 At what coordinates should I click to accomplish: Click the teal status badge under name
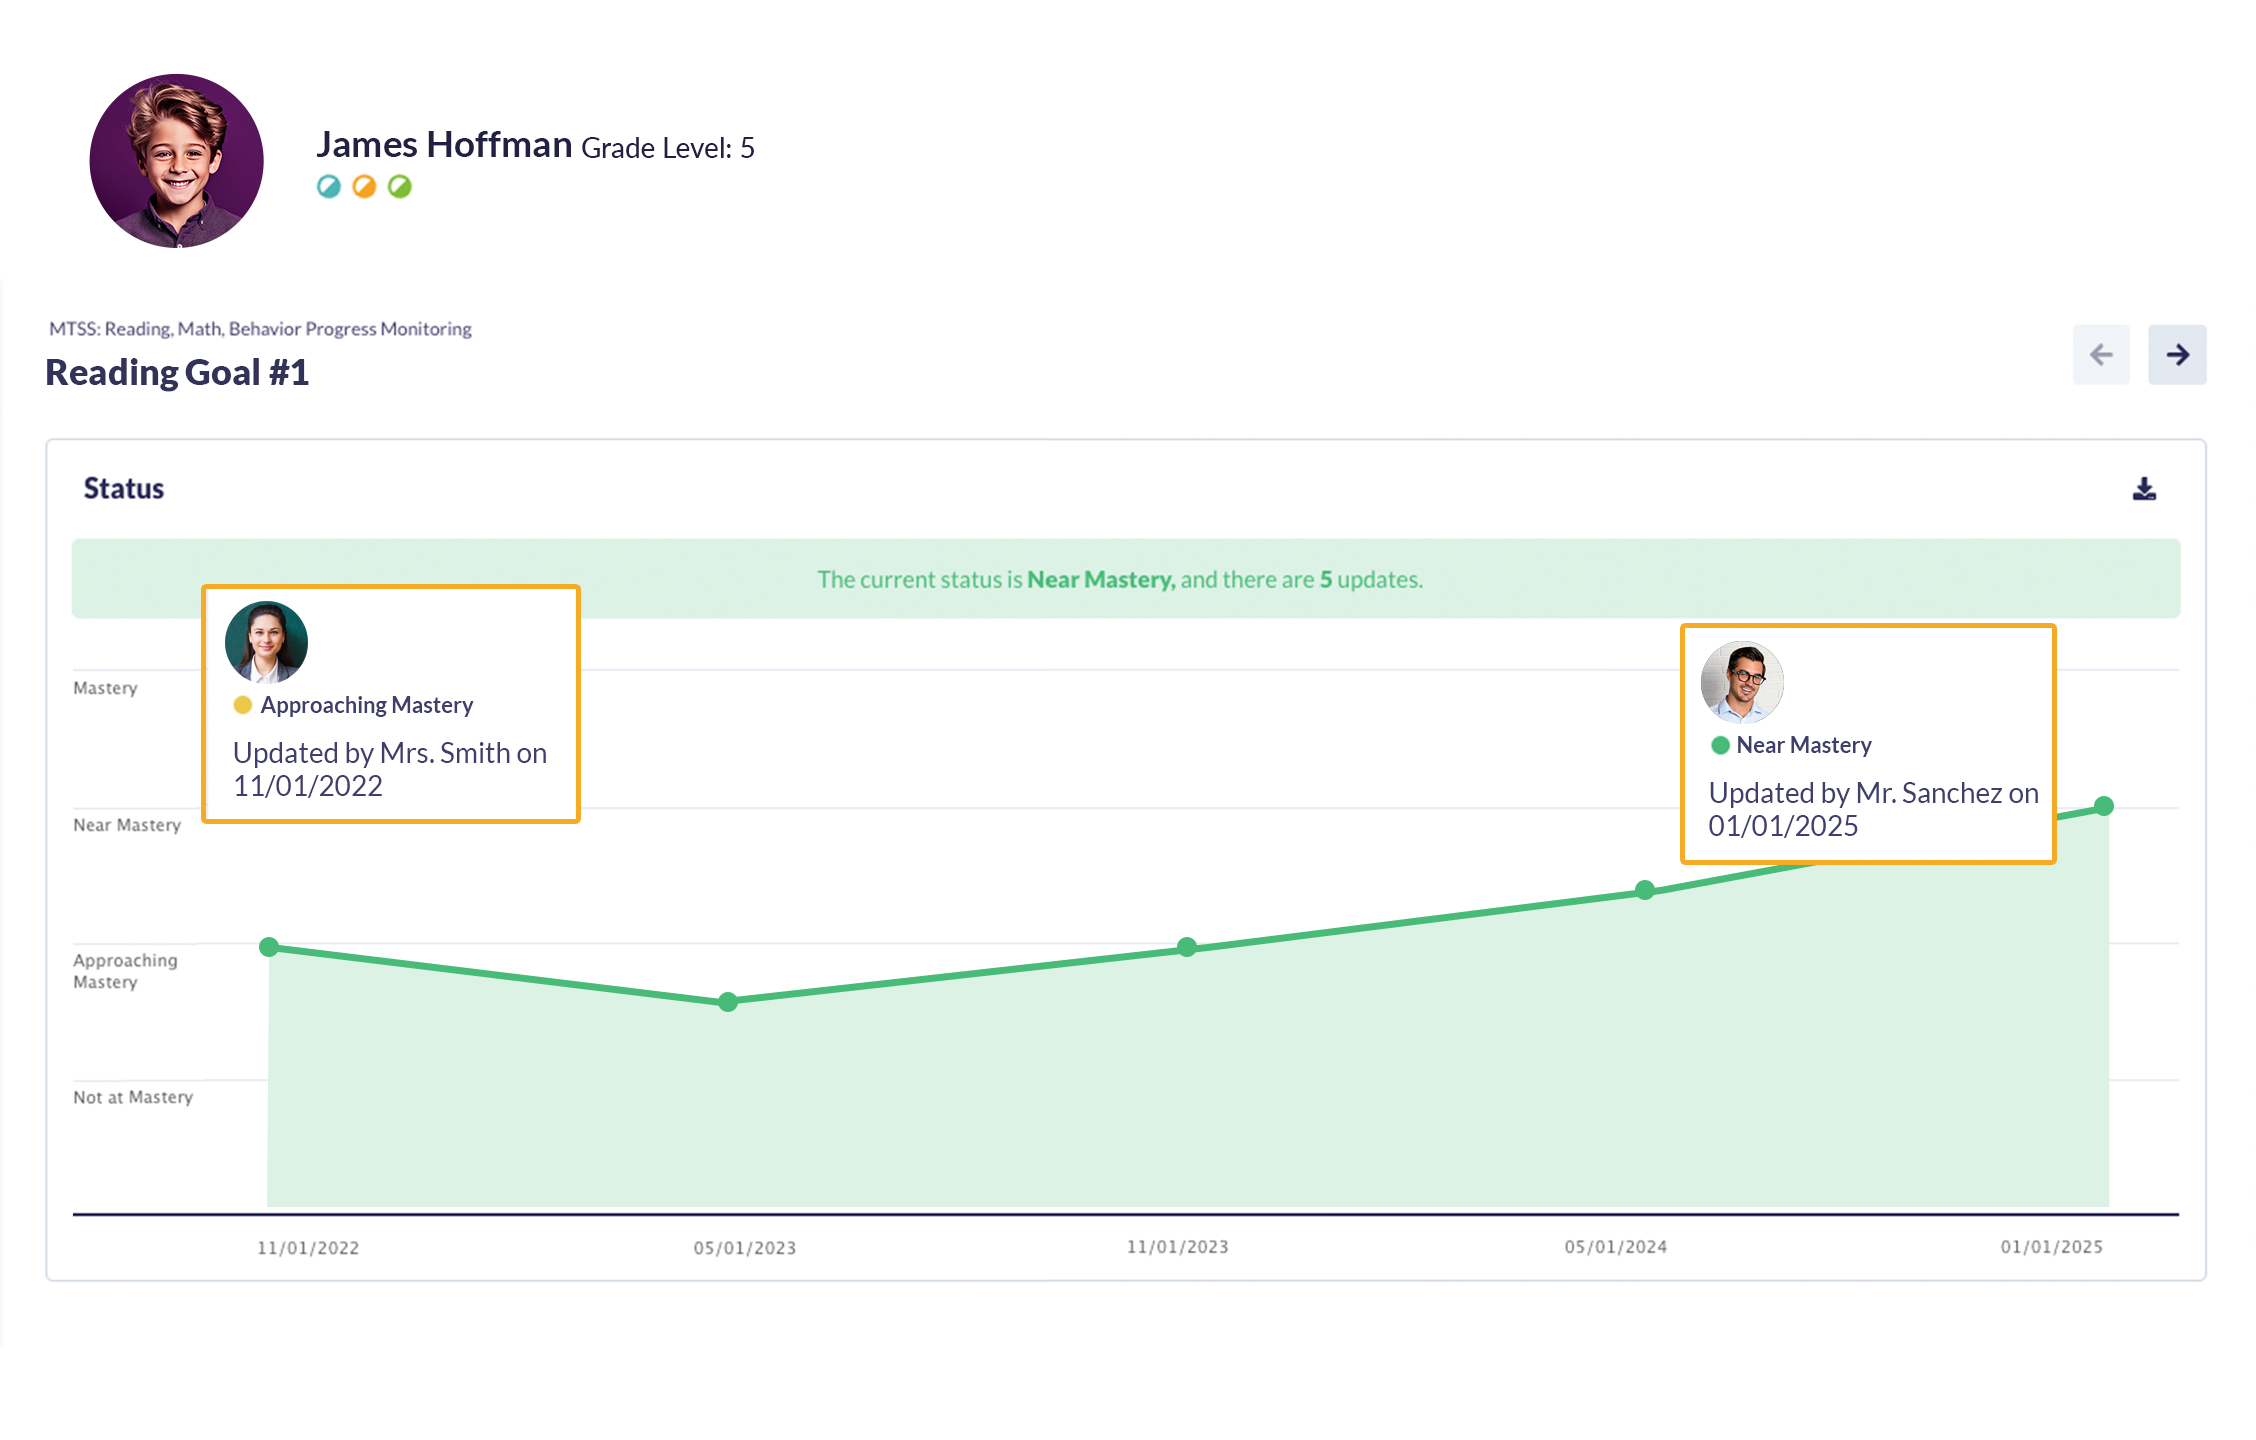click(328, 187)
